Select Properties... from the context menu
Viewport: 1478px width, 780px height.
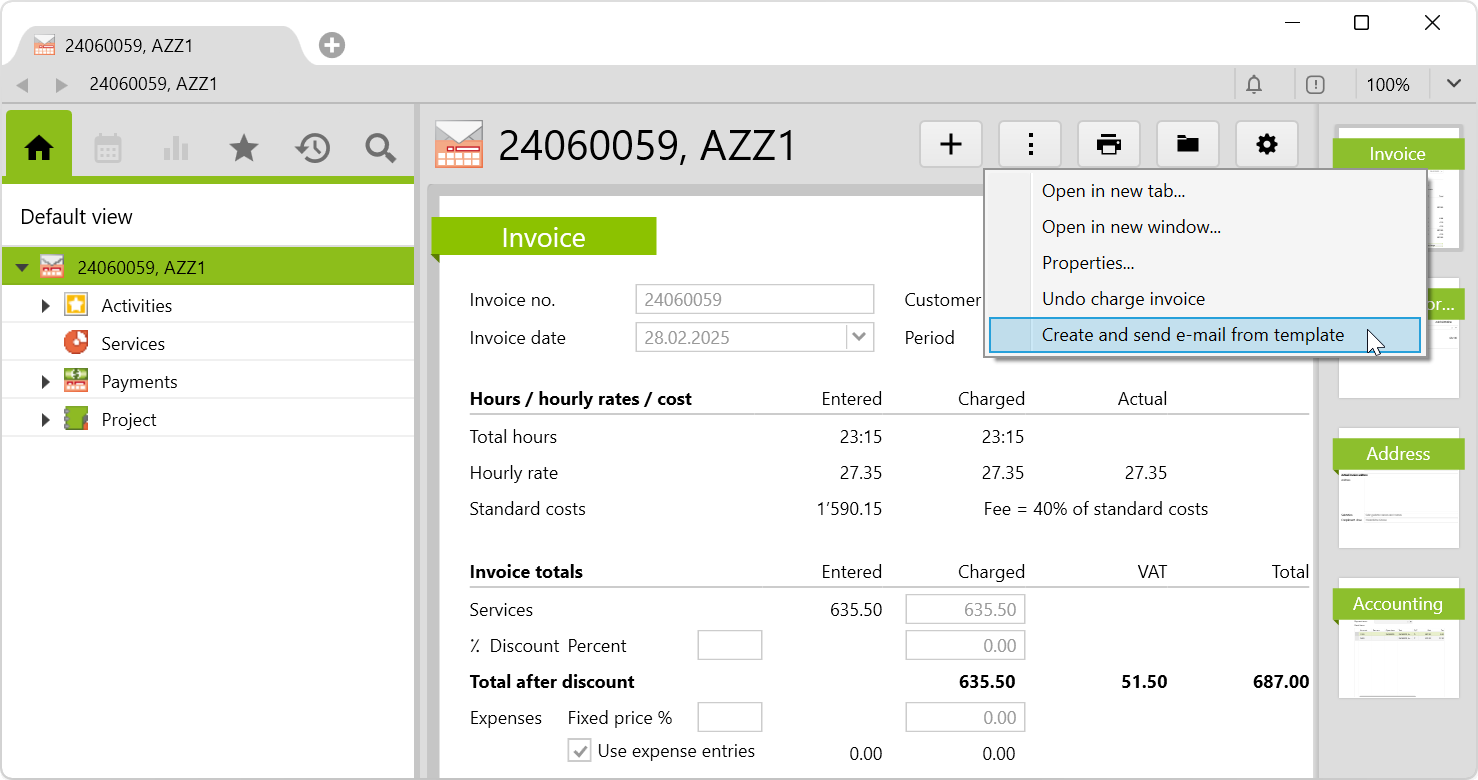tap(1087, 263)
